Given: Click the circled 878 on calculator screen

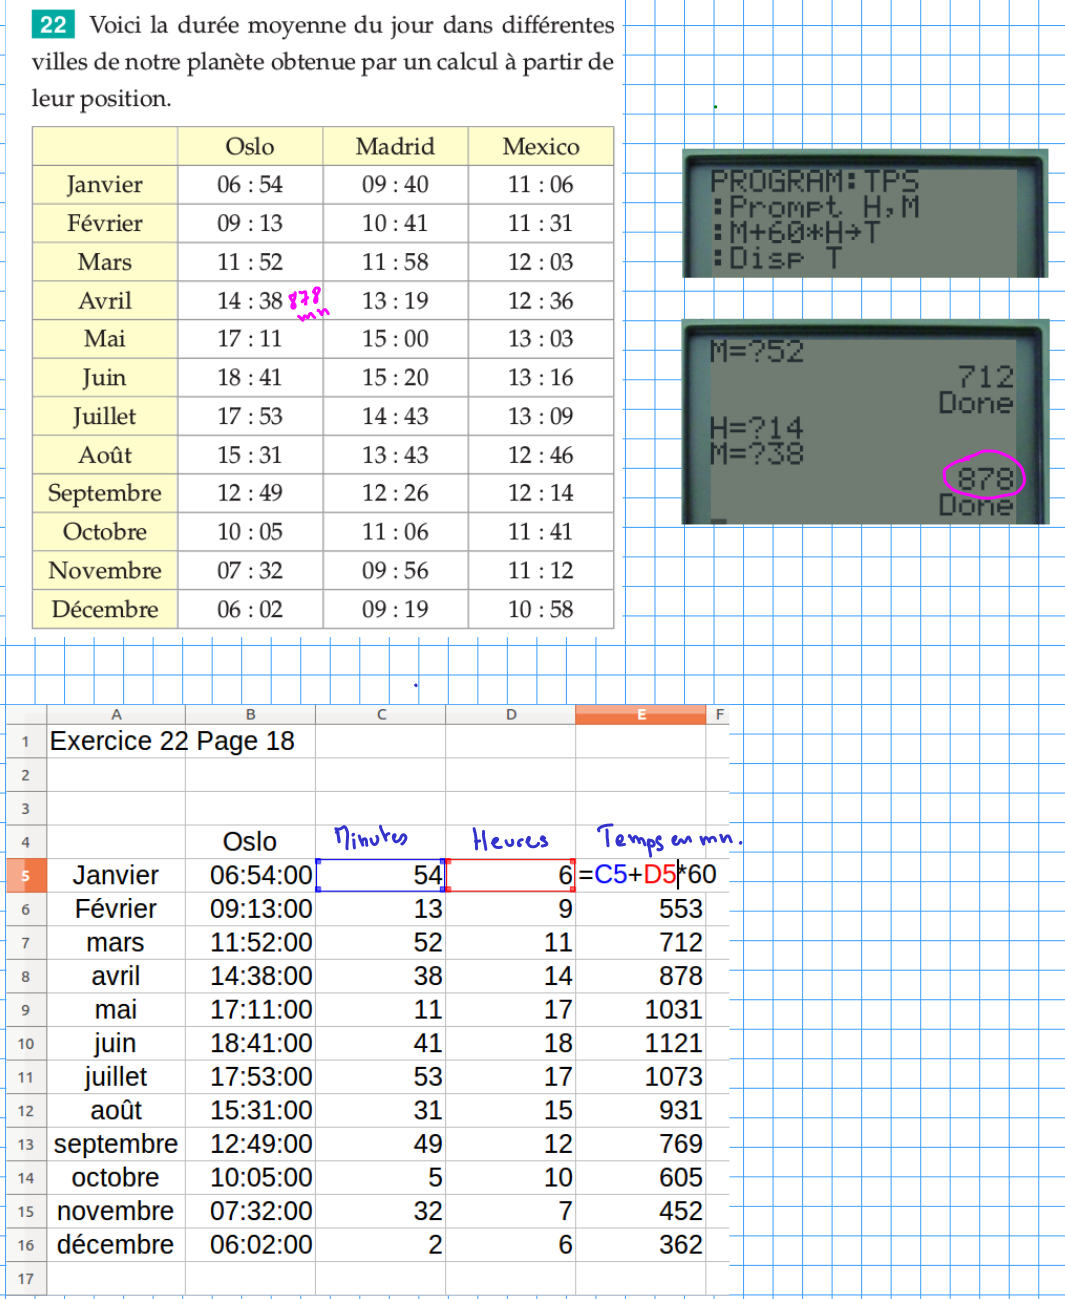Looking at the screenshot, I should [984, 479].
